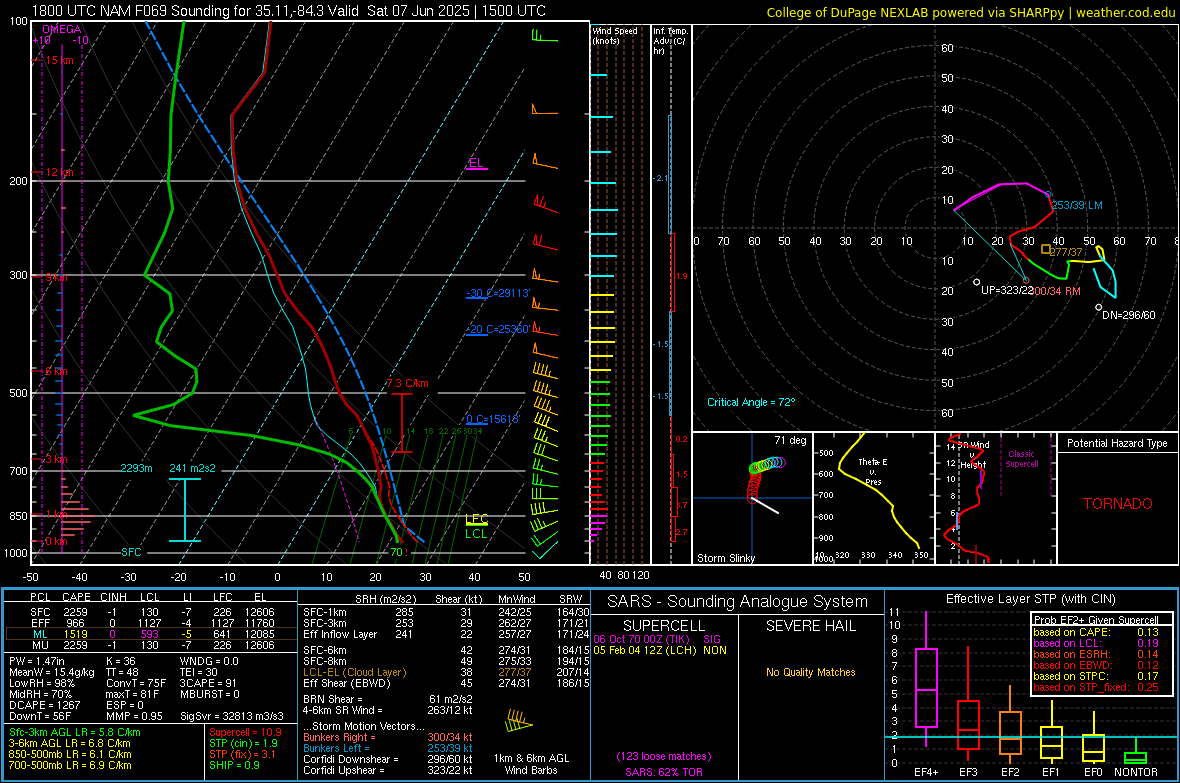Click the Storm Slinky circles graphic
This screenshot has width=1180, height=783.
[x=766, y=479]
